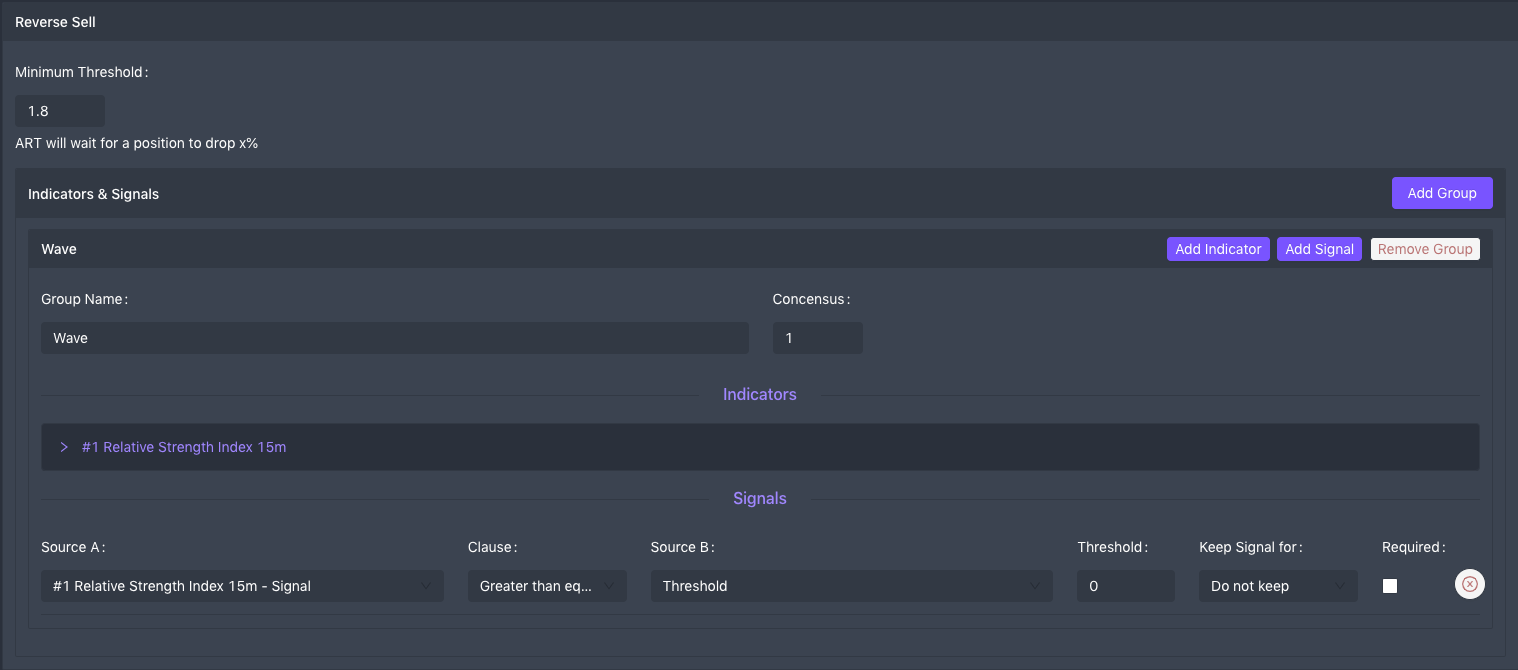This screenshot has width=1518, height=670.
Task: Click the 'ART will wait for a position' text
Action: pyautogui.click(x=137, y=143)
